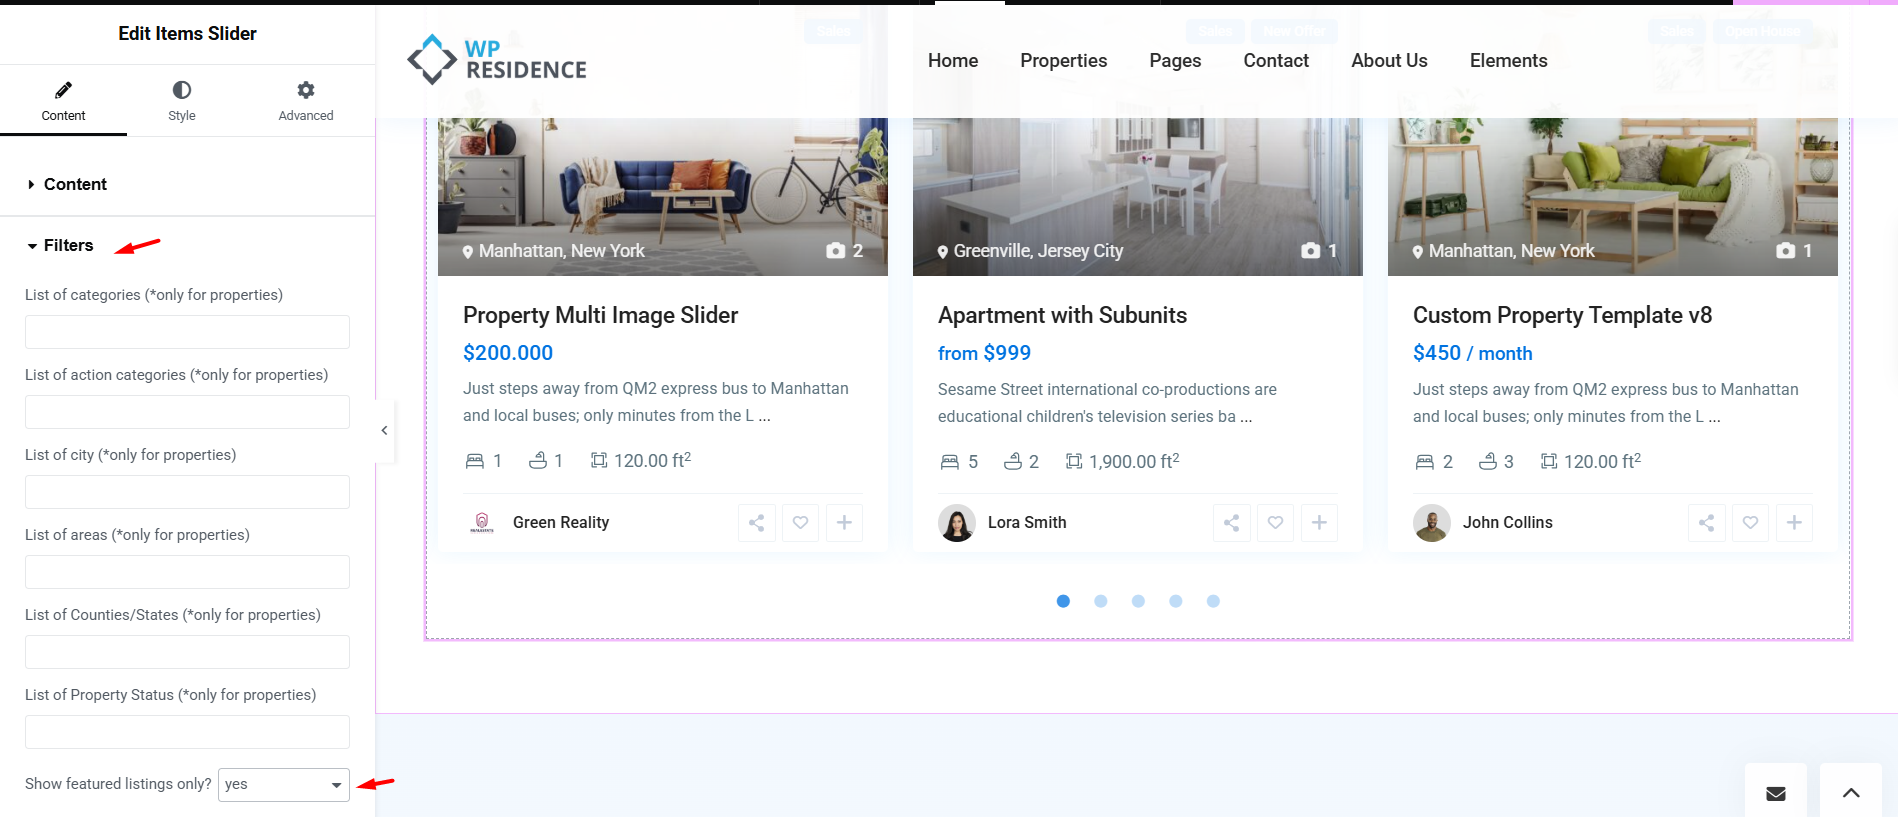This screenshot has width=1898, height=817.
Task: Click the share icon on Property Multi Image Slider card
Action: coord(757,523)
